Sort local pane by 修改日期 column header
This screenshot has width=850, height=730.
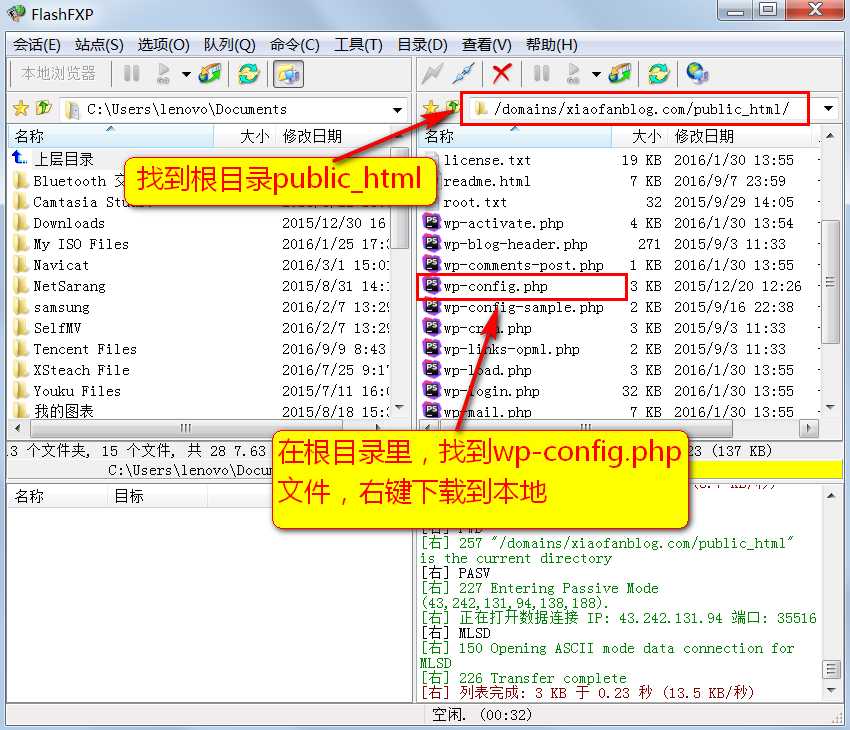tap(333, 136)
